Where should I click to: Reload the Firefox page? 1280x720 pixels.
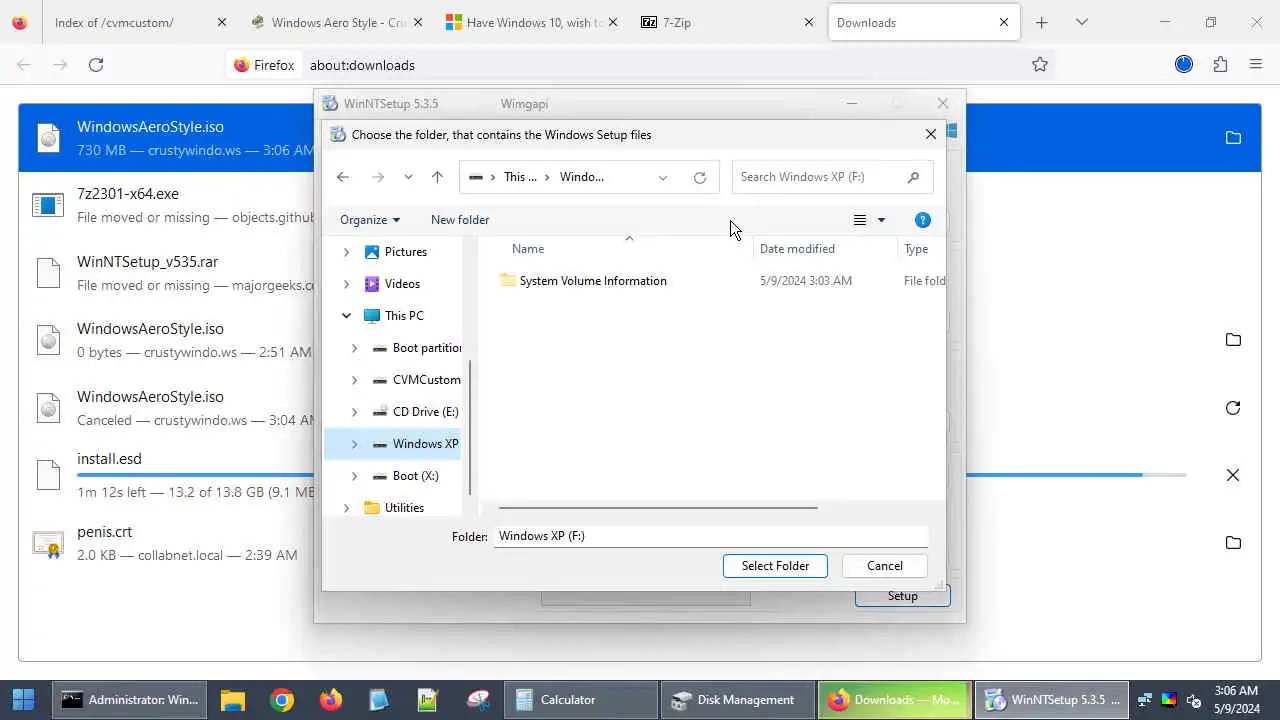pyautogui.click(x=96, y=65)
